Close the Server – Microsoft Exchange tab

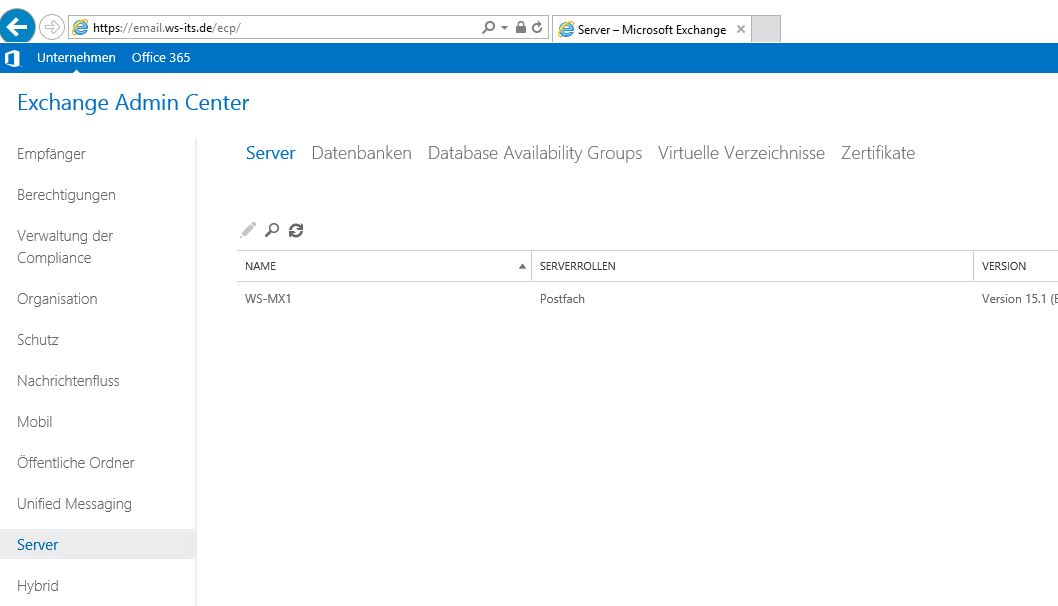tap(741, 29)
